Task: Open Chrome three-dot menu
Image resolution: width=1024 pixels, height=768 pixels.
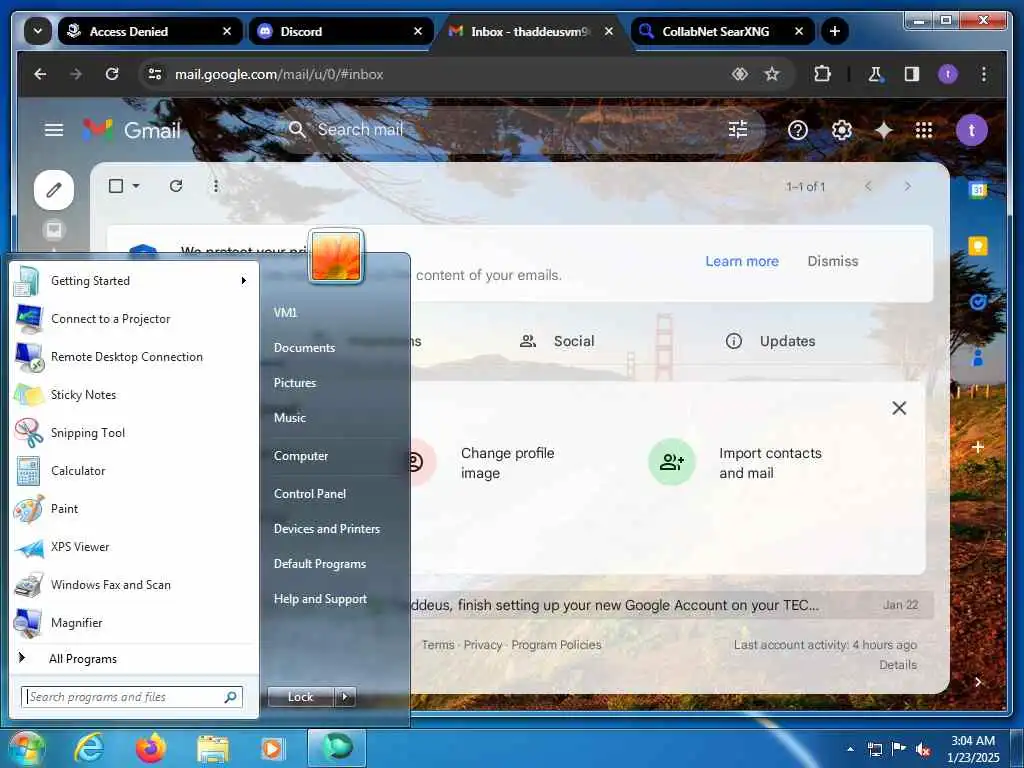Action: coord(984,74)
